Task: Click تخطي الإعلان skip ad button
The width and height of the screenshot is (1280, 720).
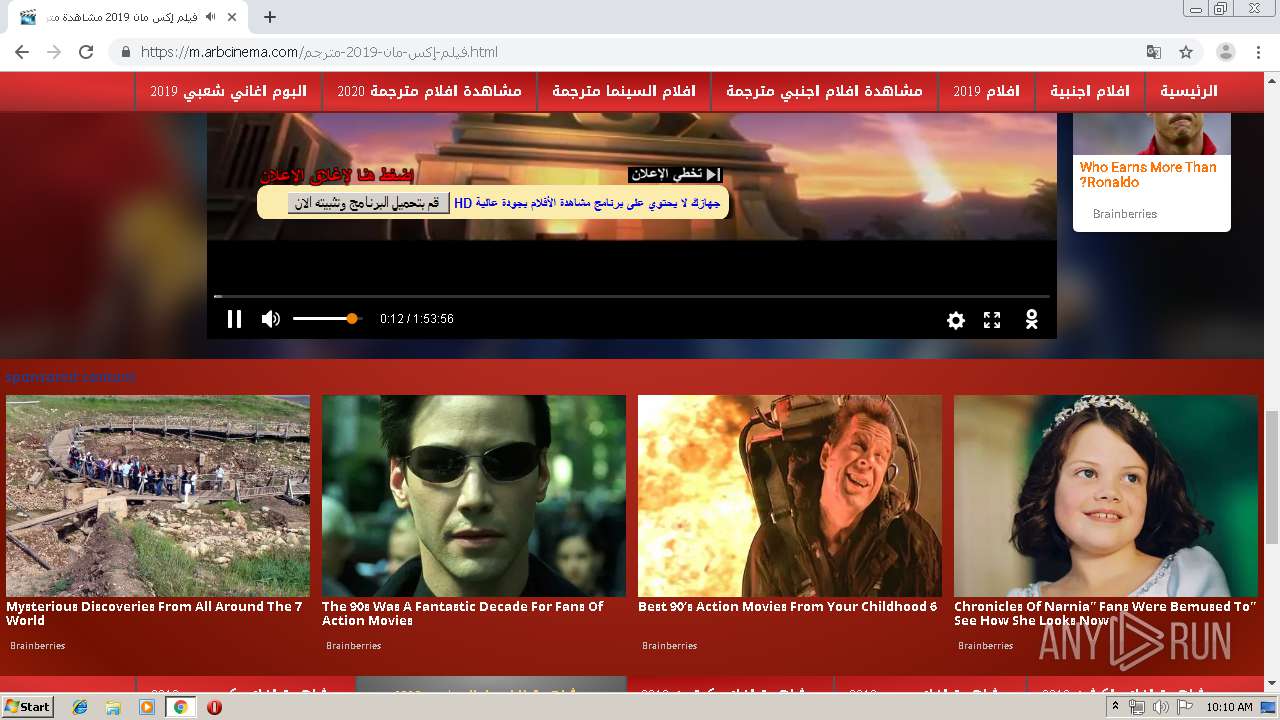Action: pyautogui.click(x=675, y=174)
